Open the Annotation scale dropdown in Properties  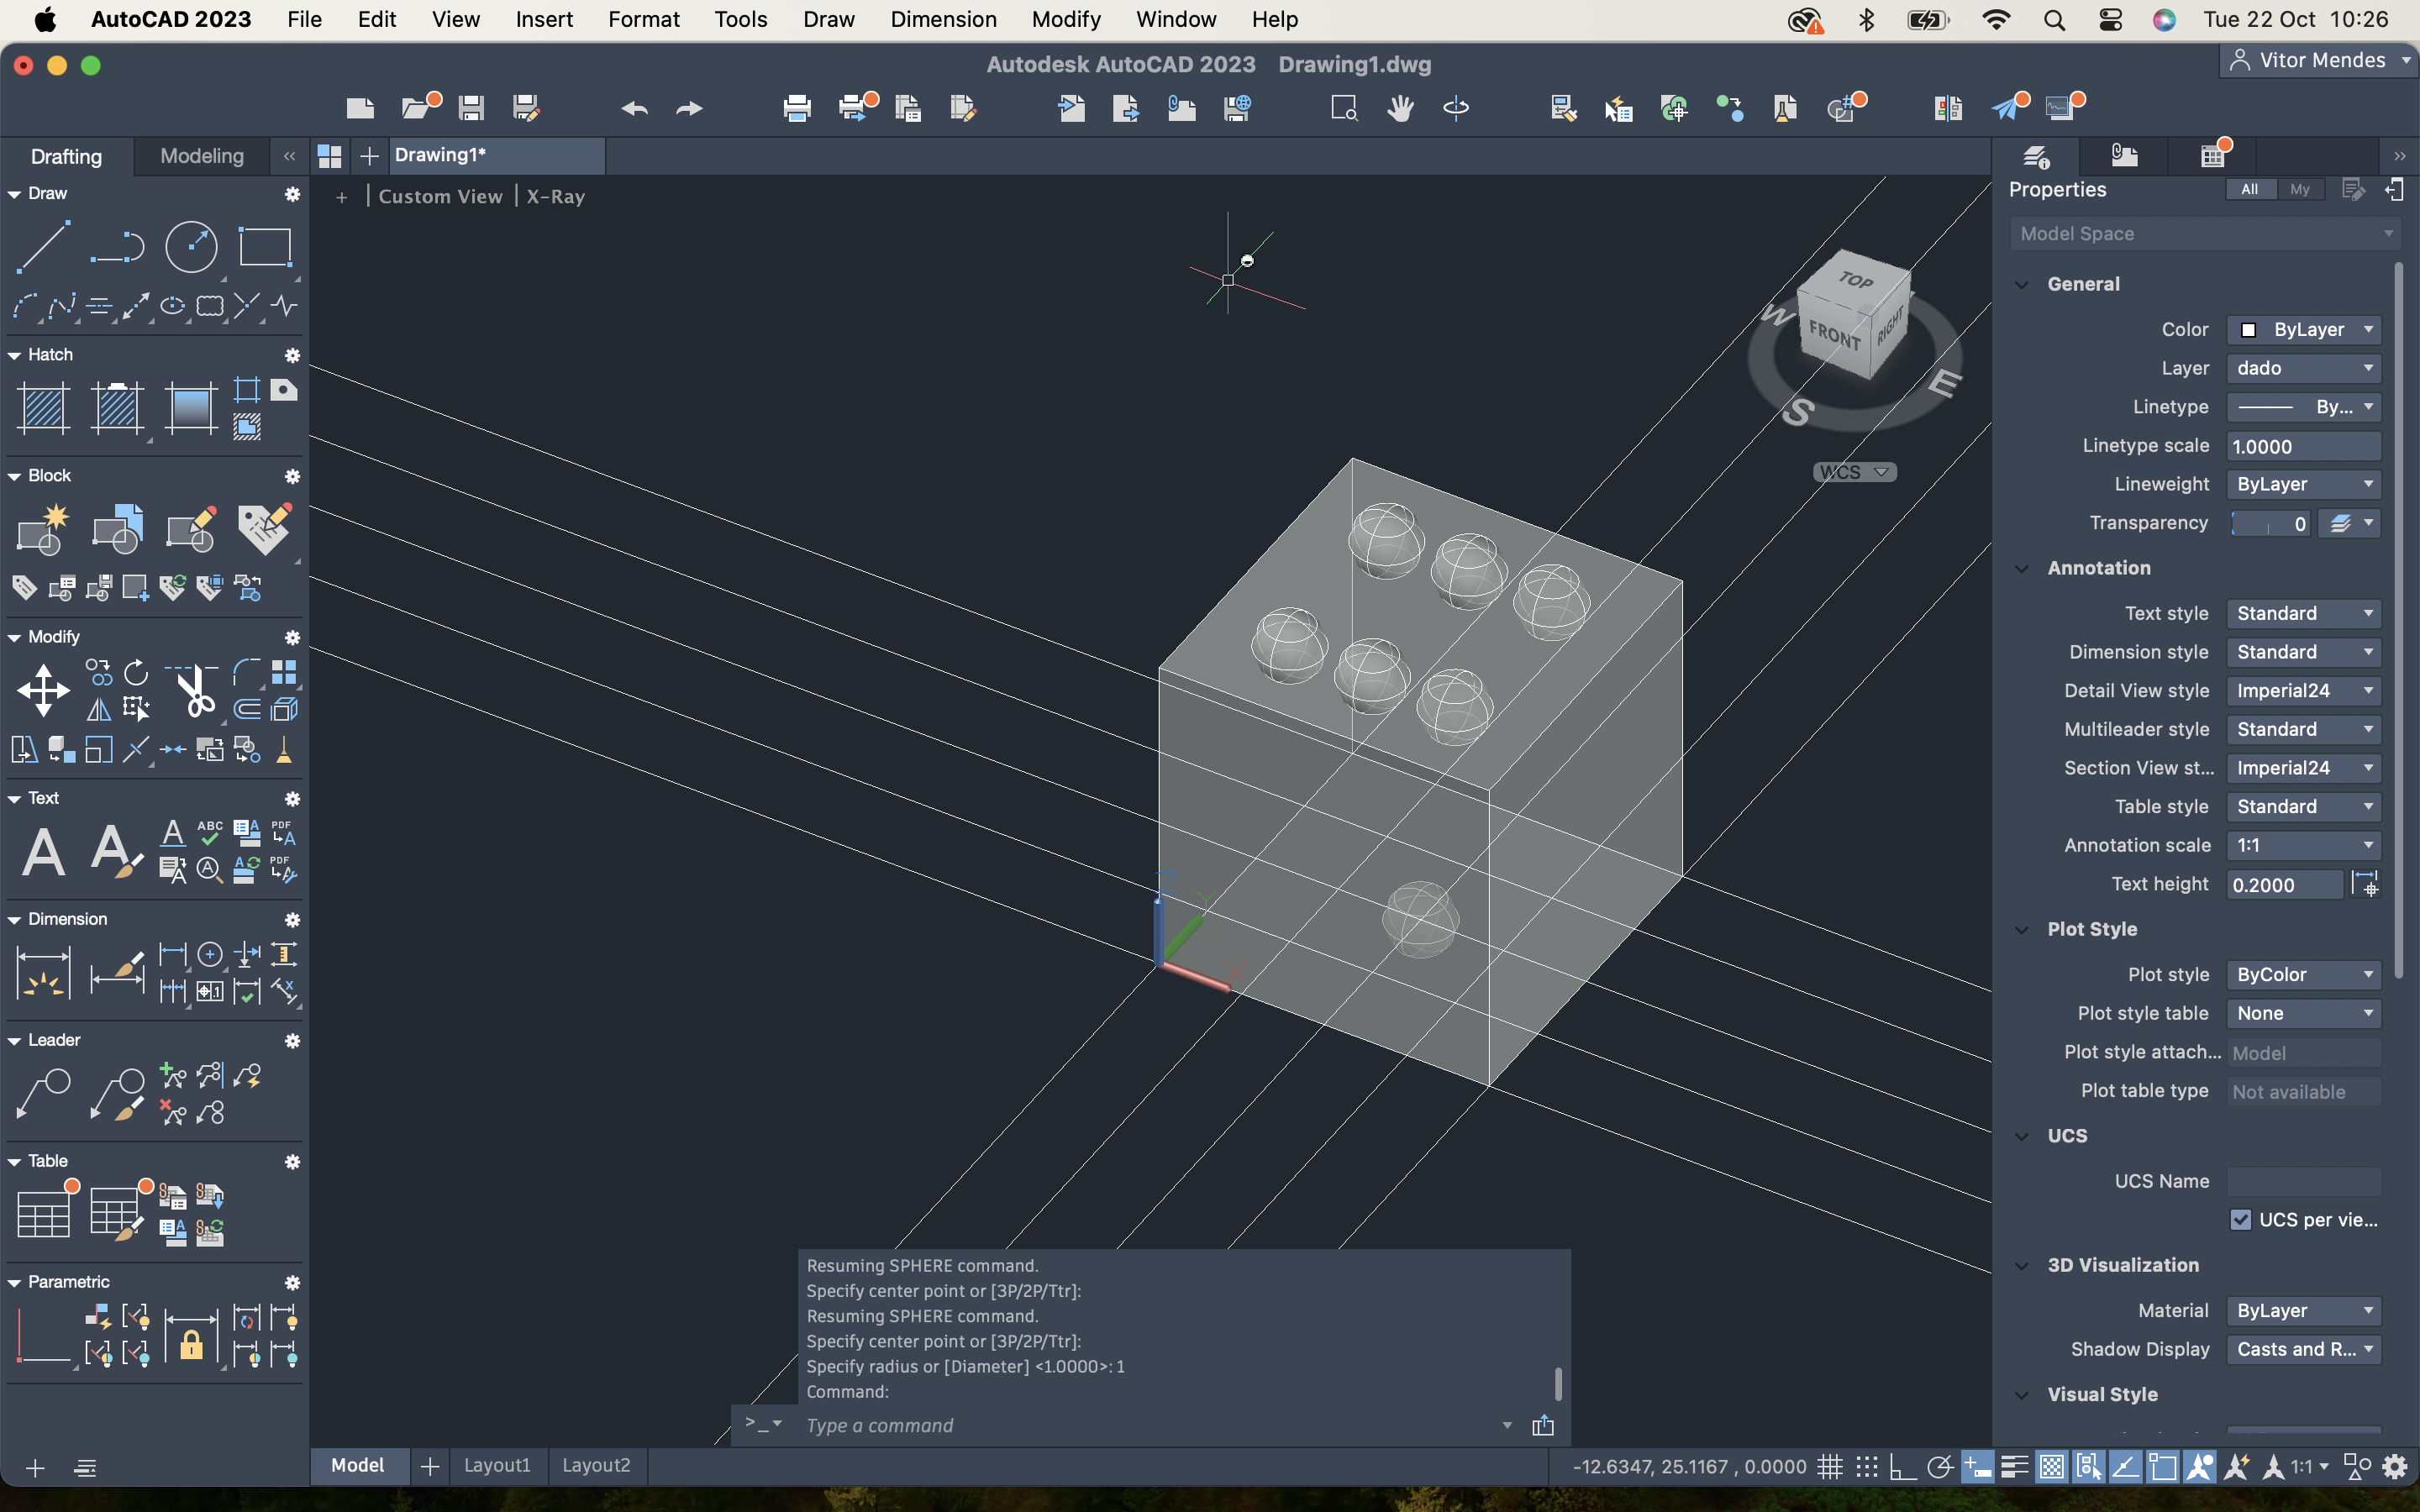point(2303,845)
